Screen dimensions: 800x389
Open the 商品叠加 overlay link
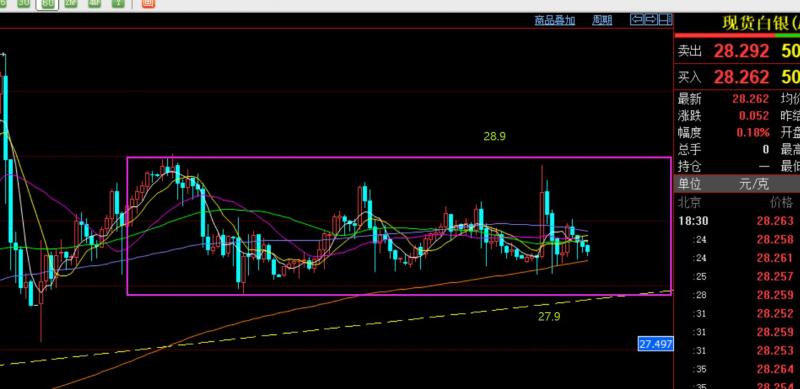[555, 20]
